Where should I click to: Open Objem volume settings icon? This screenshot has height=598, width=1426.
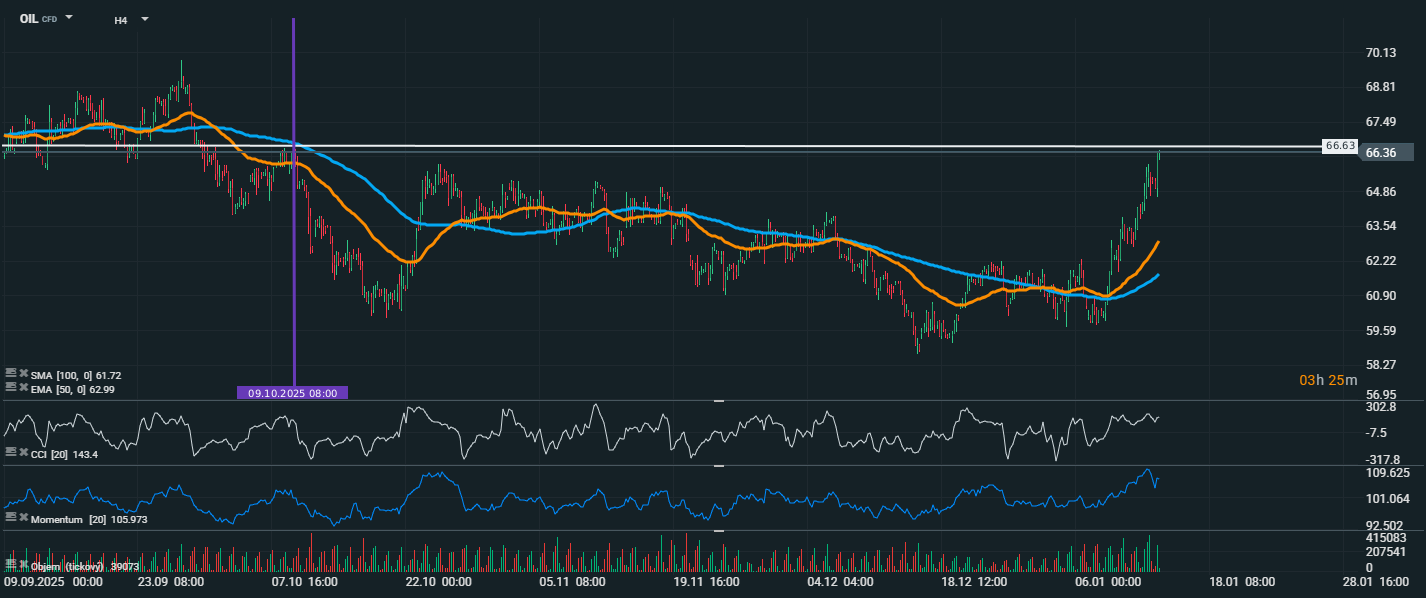11,566
